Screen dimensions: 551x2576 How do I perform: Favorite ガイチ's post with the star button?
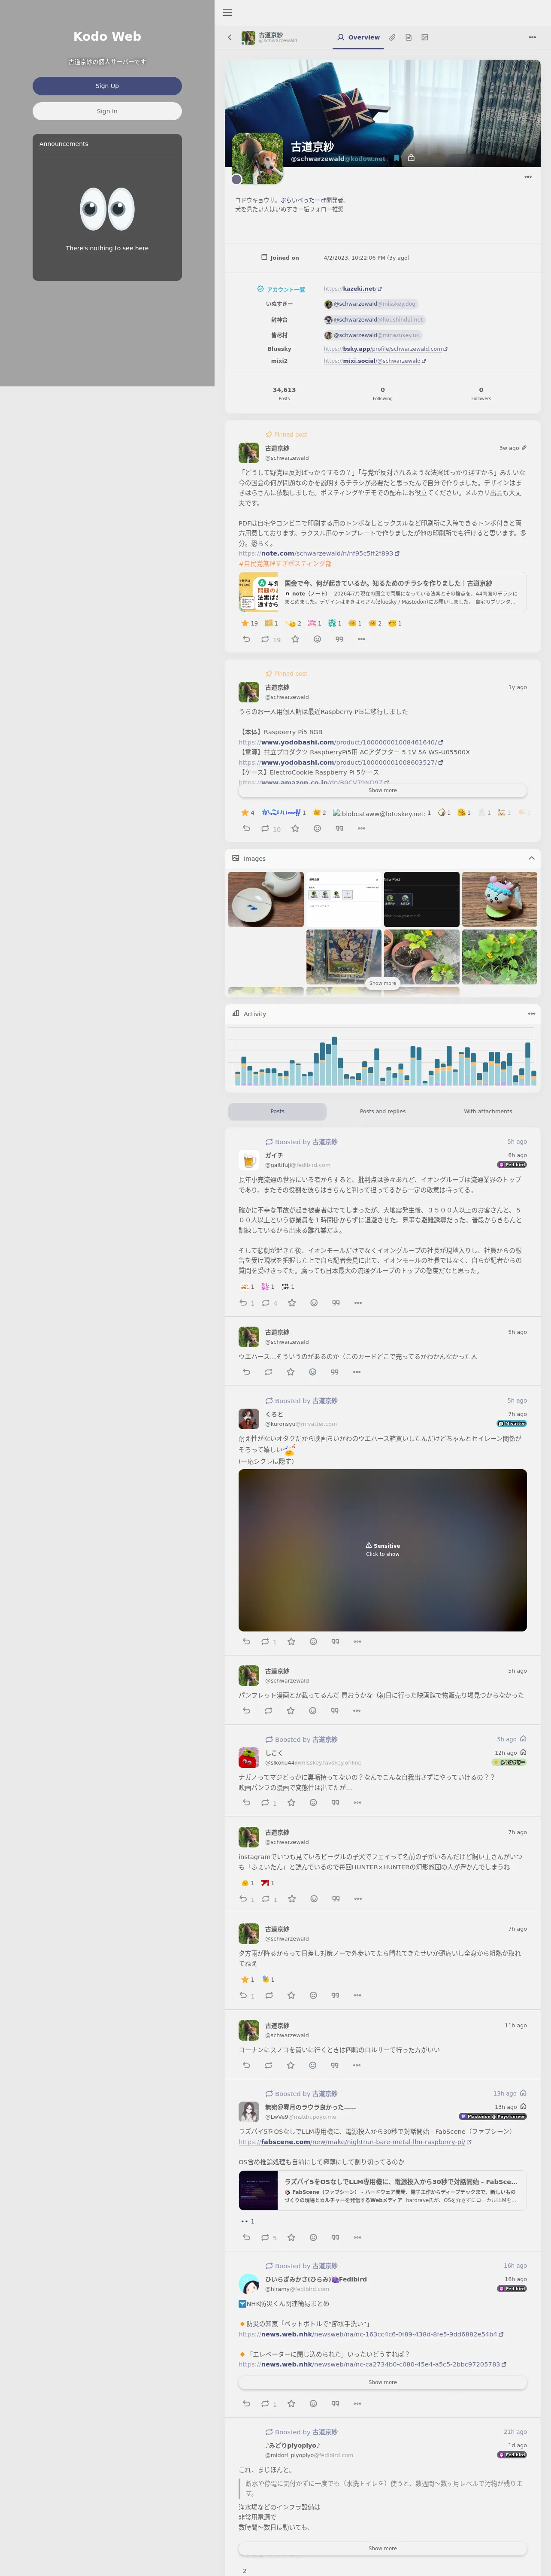[291, 1303]
